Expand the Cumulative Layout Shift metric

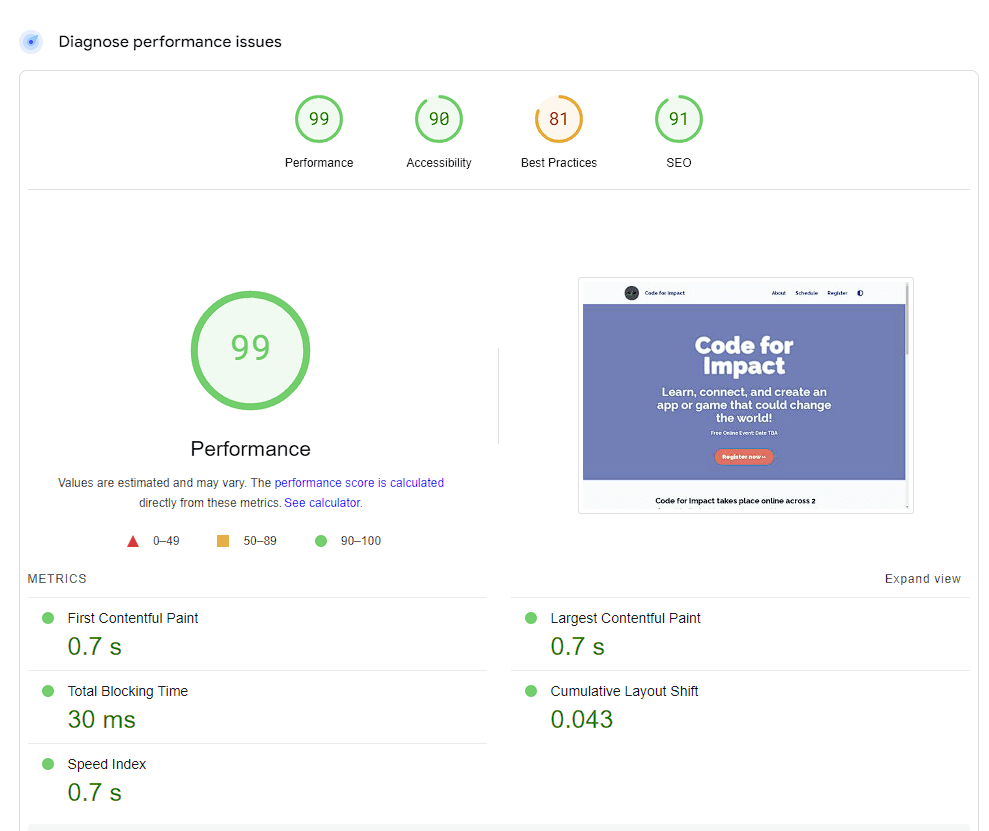coord(624,691)
